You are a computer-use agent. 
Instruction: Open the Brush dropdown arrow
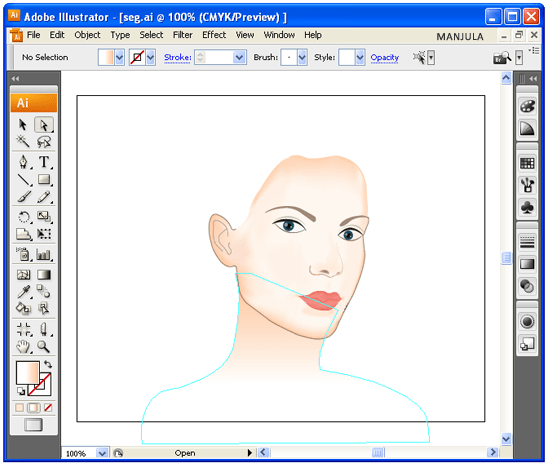coord(302,57)
